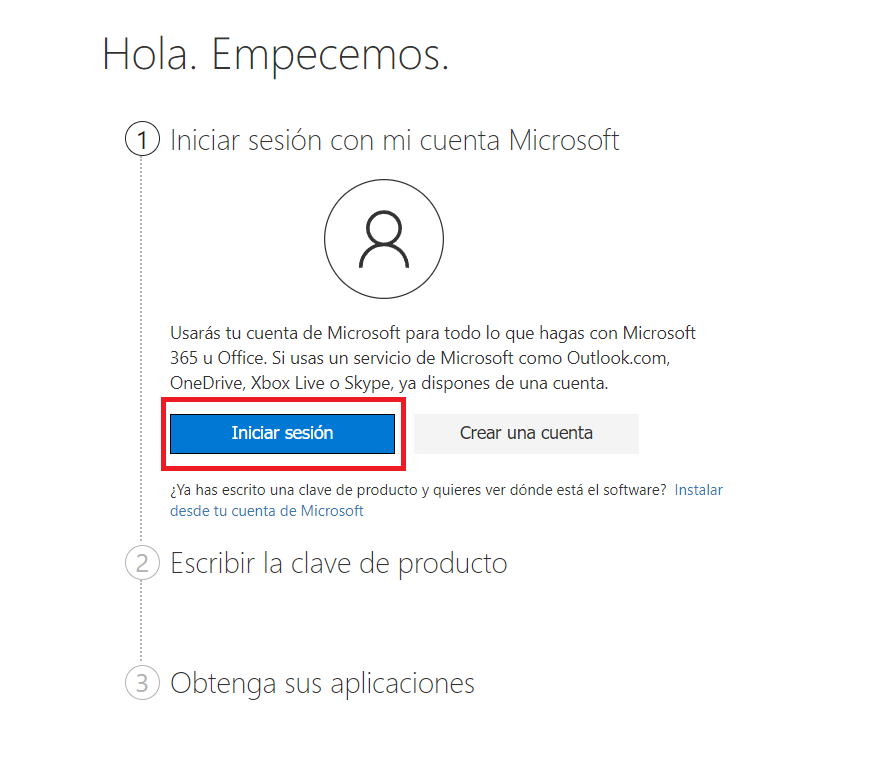Click the word 'OneDrive' in the description

click(207, 383)
